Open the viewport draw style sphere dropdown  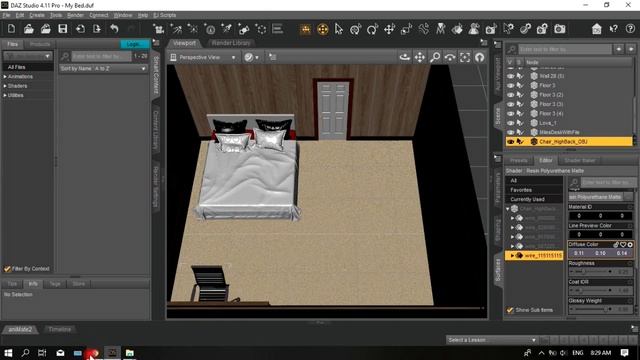point(251,58)
